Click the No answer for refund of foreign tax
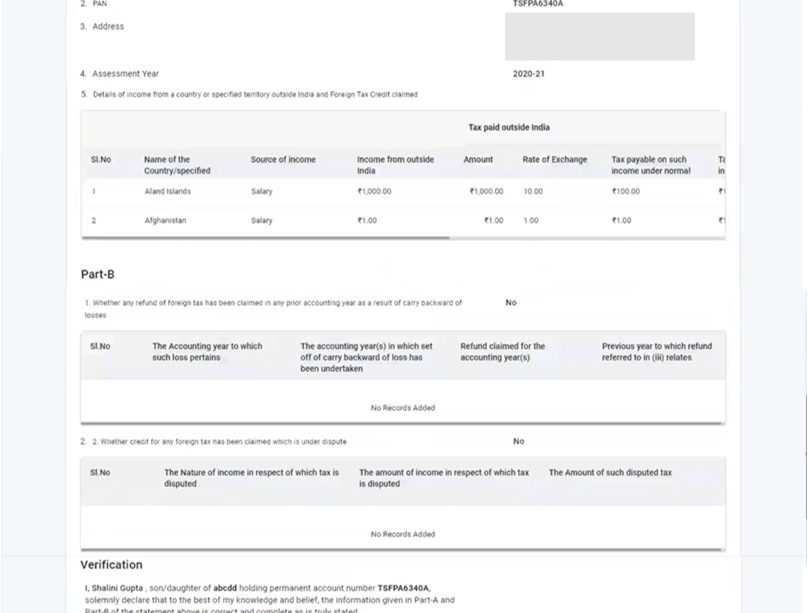The height and width of the screenshot is (613, 808). point(511,302)
